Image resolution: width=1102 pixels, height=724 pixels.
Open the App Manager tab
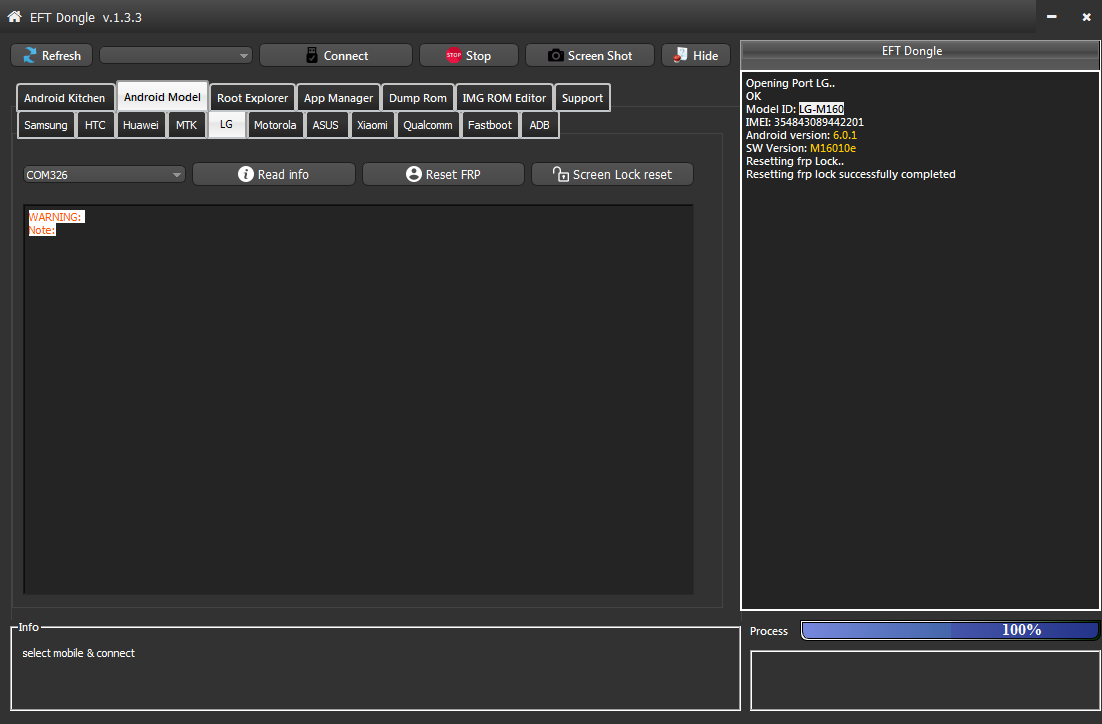338,98
